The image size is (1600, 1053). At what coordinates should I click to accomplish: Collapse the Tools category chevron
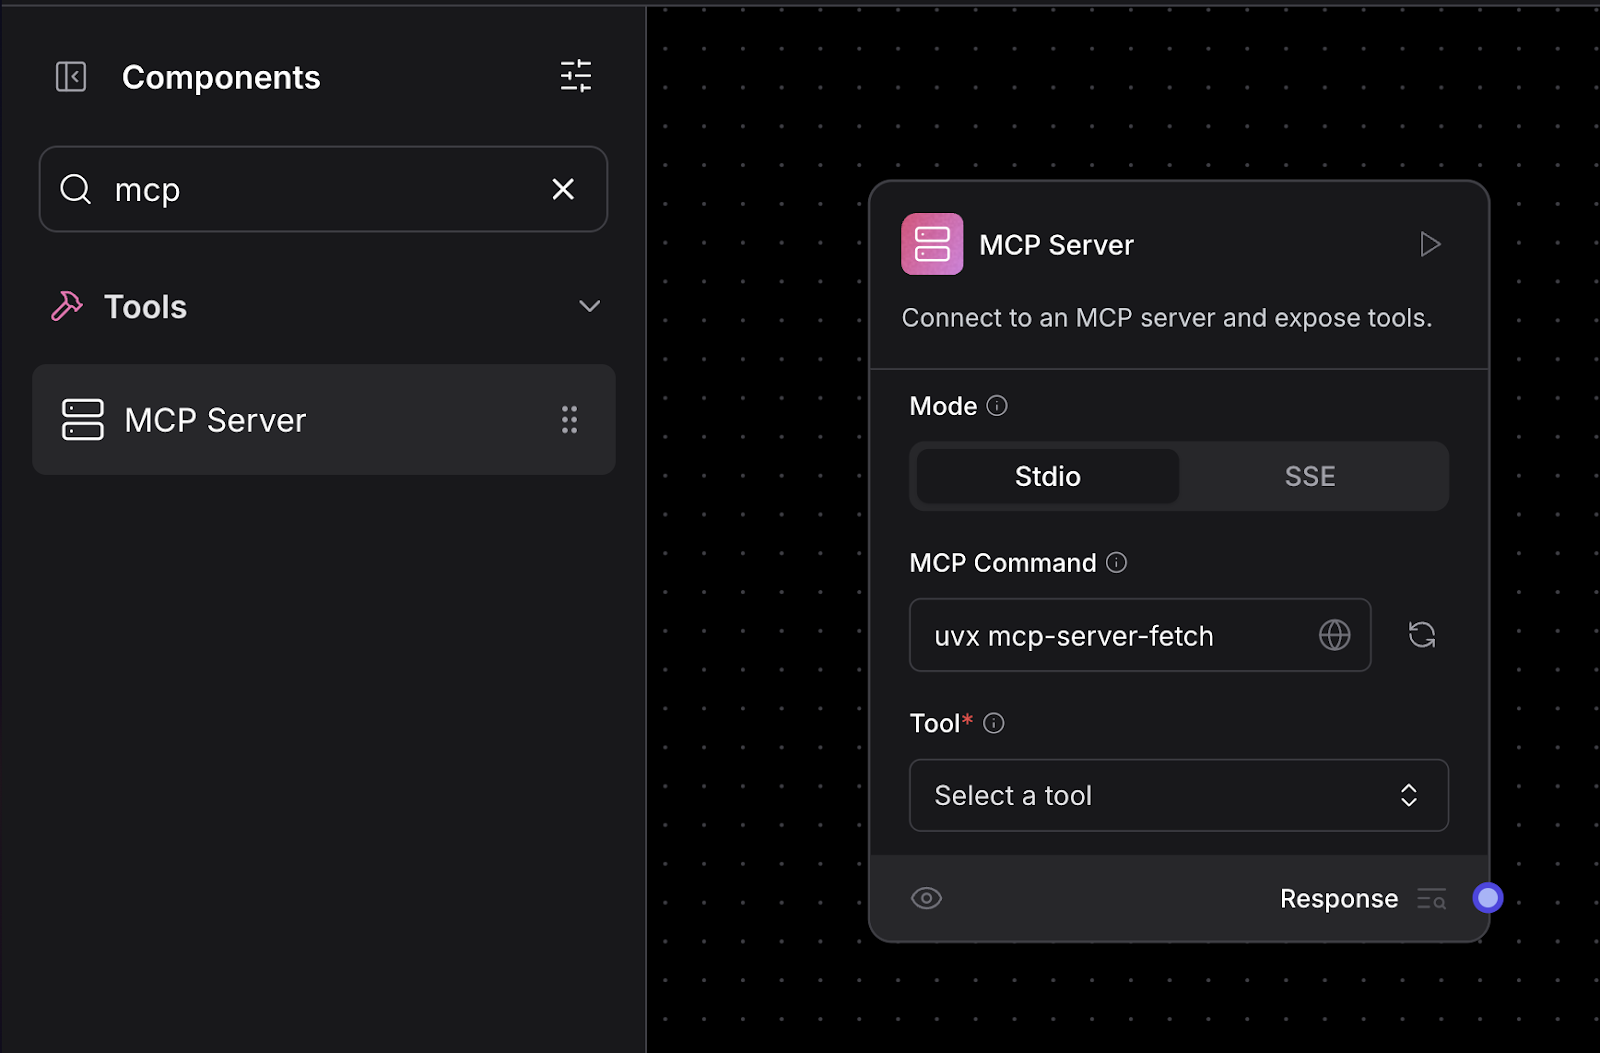(x=589, y=306)
